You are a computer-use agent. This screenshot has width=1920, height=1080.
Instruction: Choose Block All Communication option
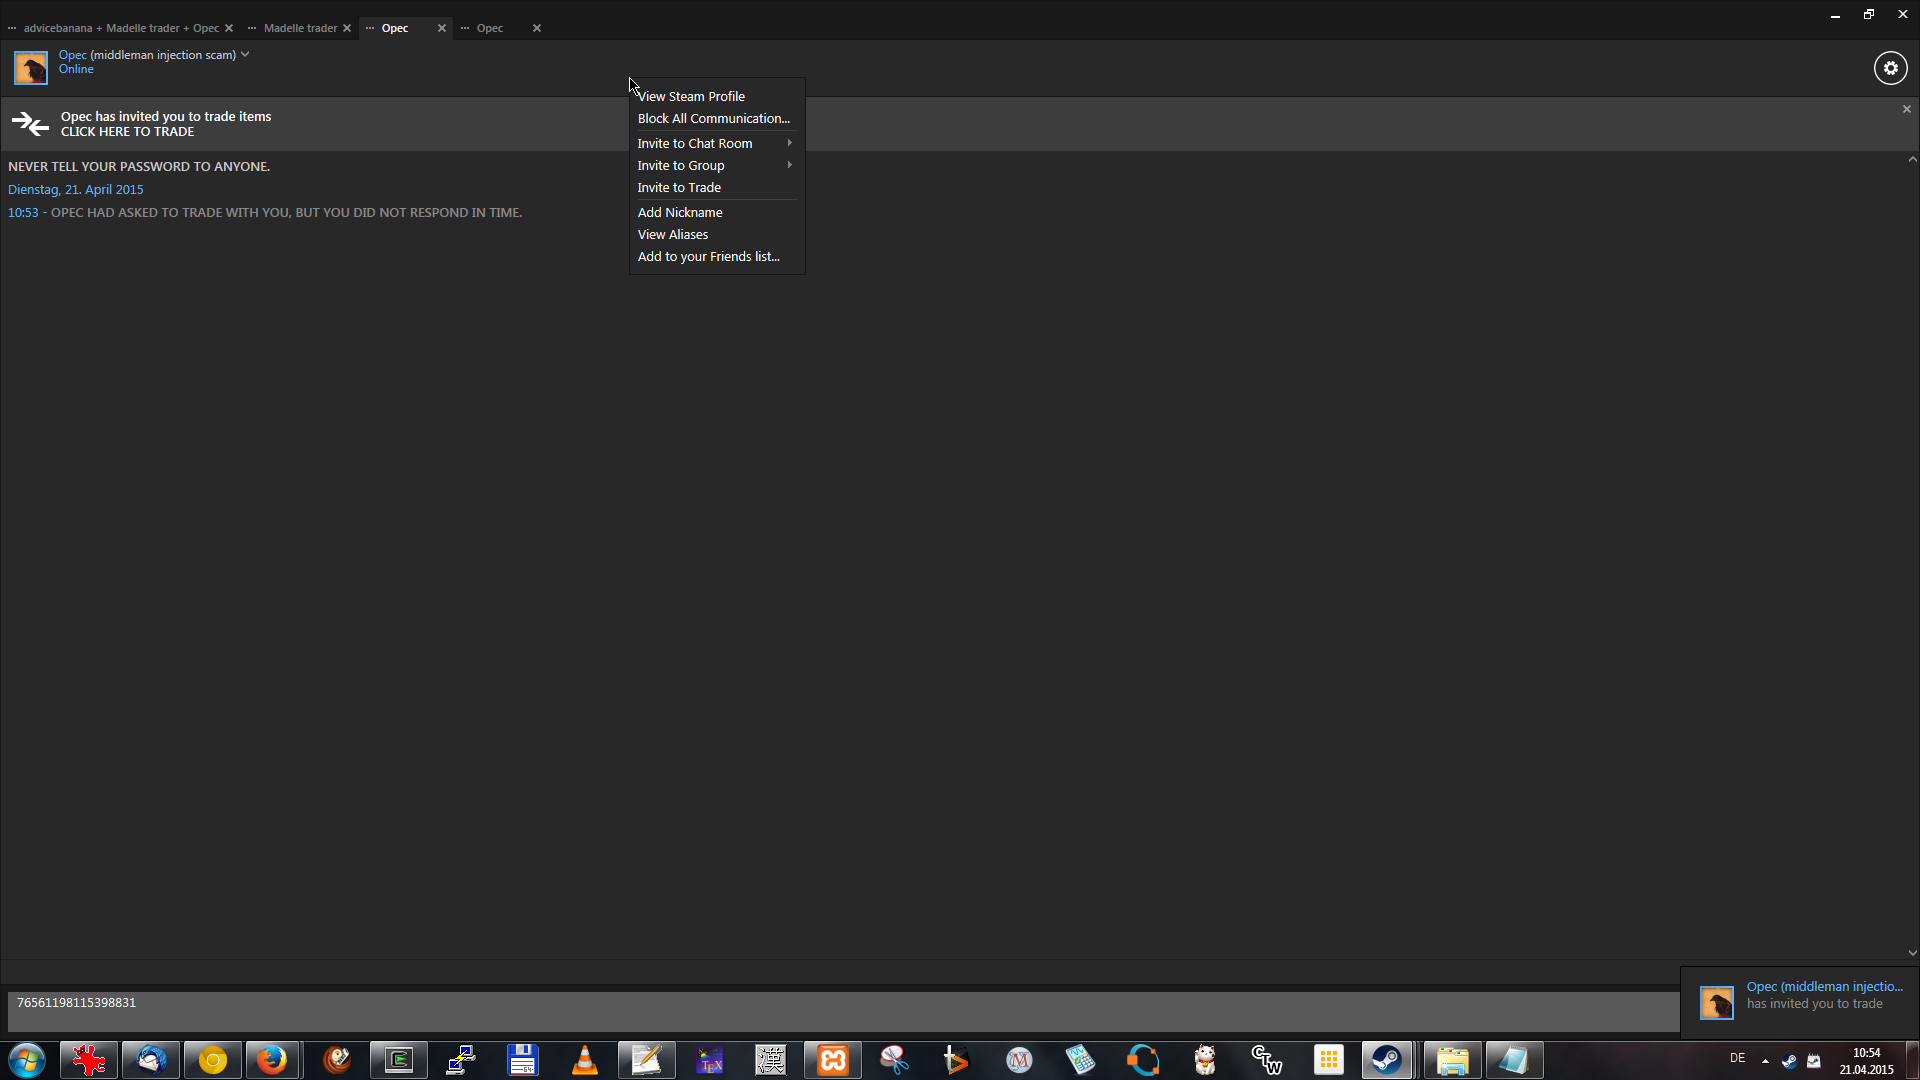coord(713,118)
